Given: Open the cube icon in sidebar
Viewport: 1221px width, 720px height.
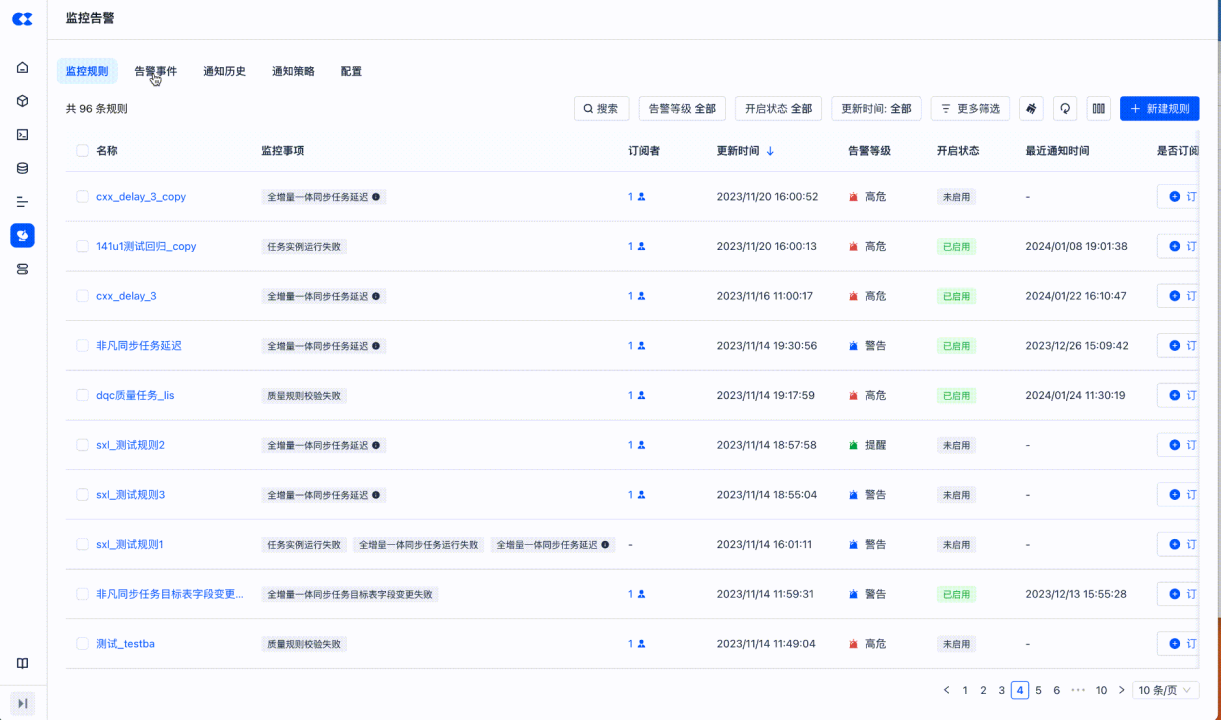Looking at the screenshot, I should click(x=22, y=101).
